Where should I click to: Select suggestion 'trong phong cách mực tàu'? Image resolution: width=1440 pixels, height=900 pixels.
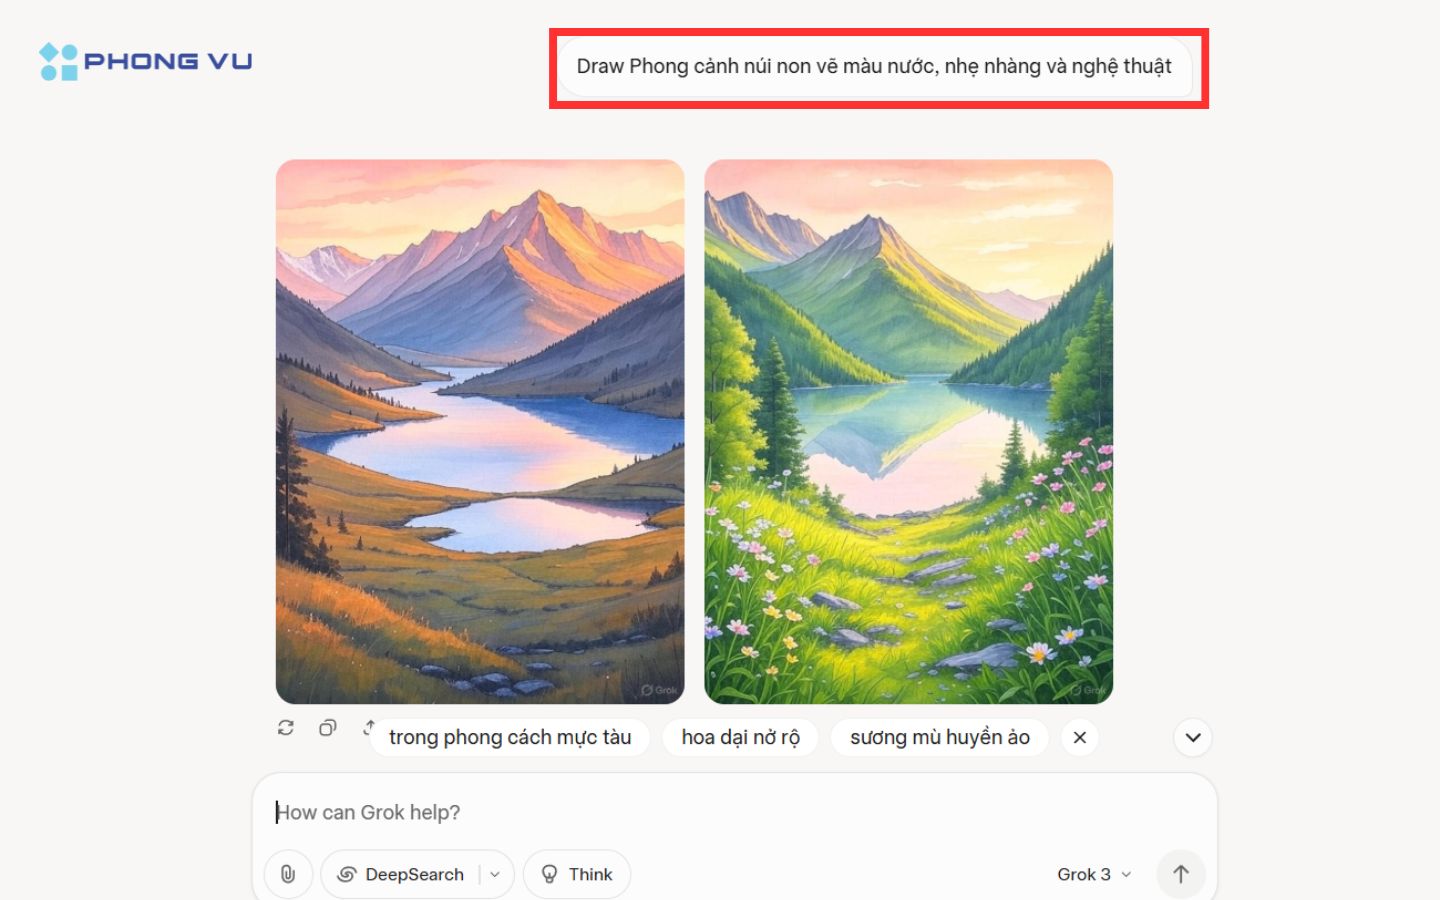[x=510, y=738]
